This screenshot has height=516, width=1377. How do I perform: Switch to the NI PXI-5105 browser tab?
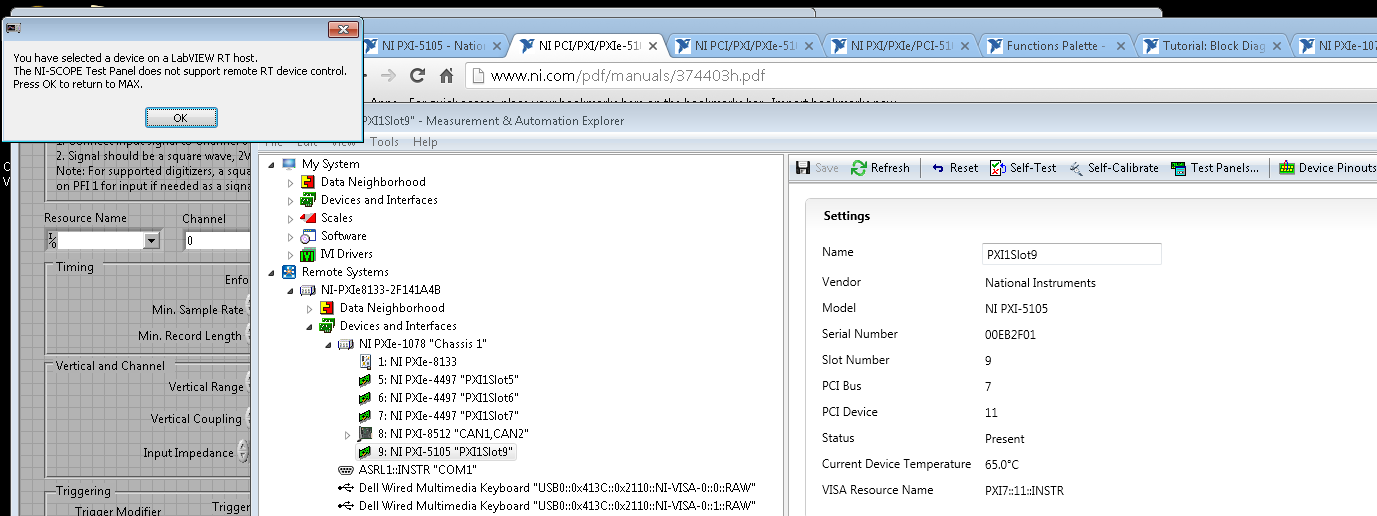436,46
